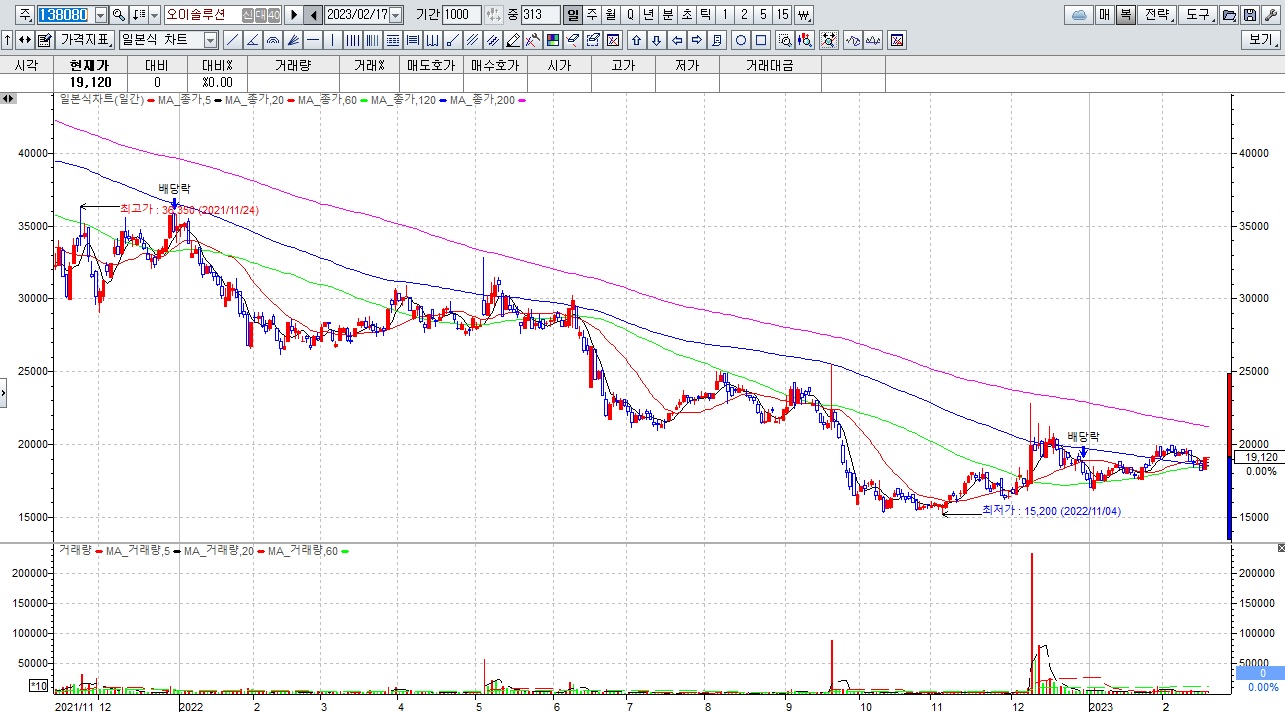The width and height of the screenshot is (1285, 712).
Task: Select the 2 interval button
Action: click(x=743, y=15)
